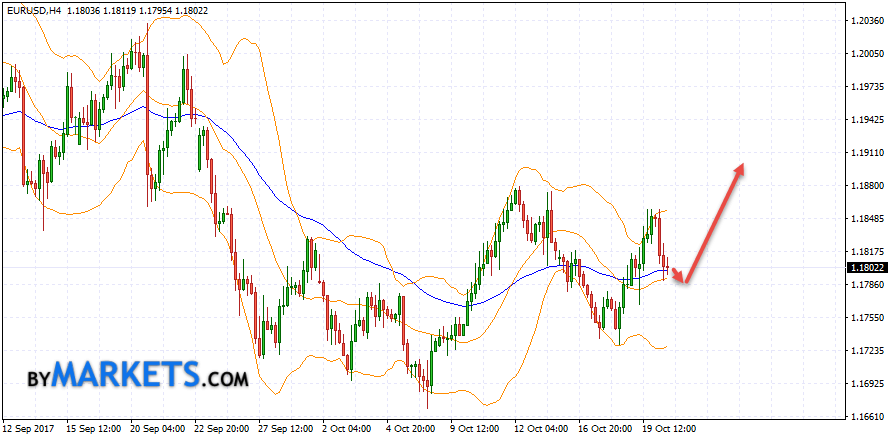Click the 1.18800 price level label
Viewport: 888px width, 440px height.
866,186
